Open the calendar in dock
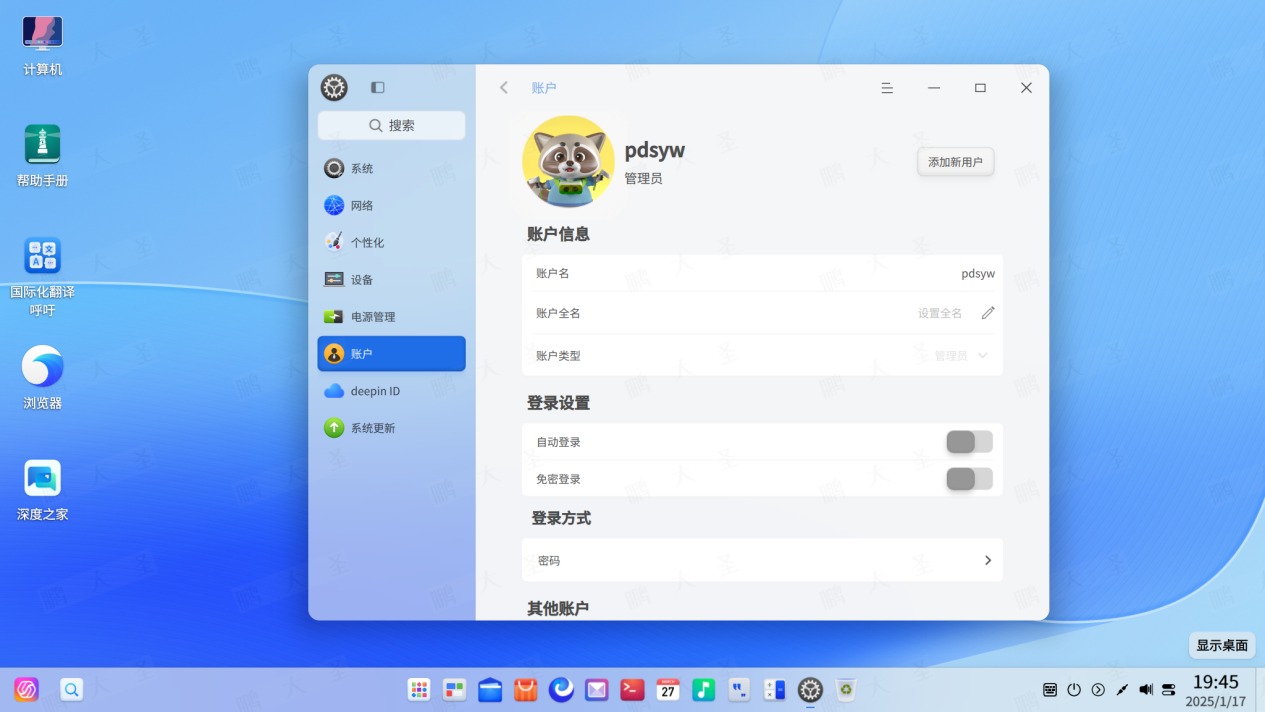1265x712 pixels. [x=668, y=689]
